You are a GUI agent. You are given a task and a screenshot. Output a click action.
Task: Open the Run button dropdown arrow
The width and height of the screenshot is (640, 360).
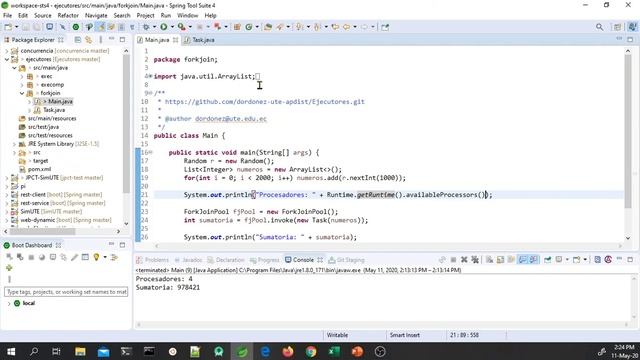(172, 27)
